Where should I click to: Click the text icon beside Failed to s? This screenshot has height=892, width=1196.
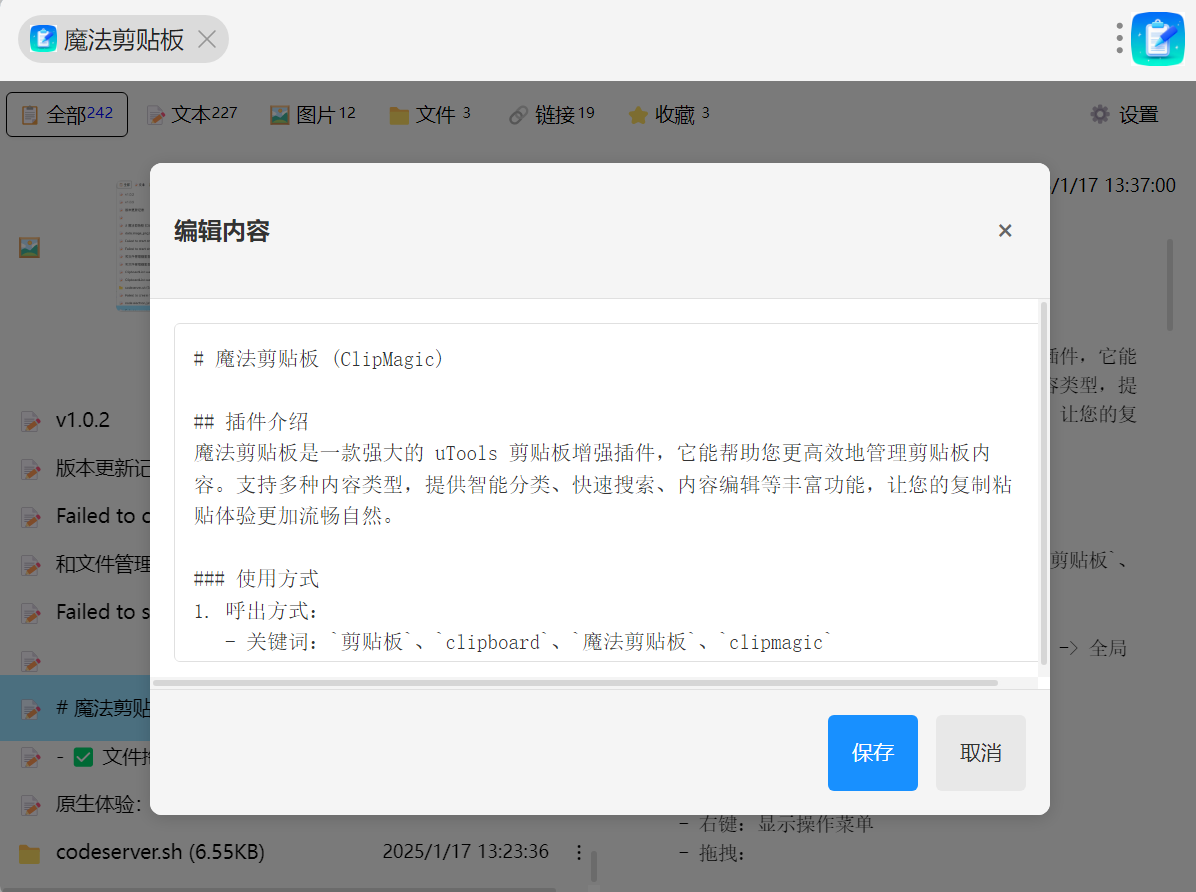click(x=31, y=613)
